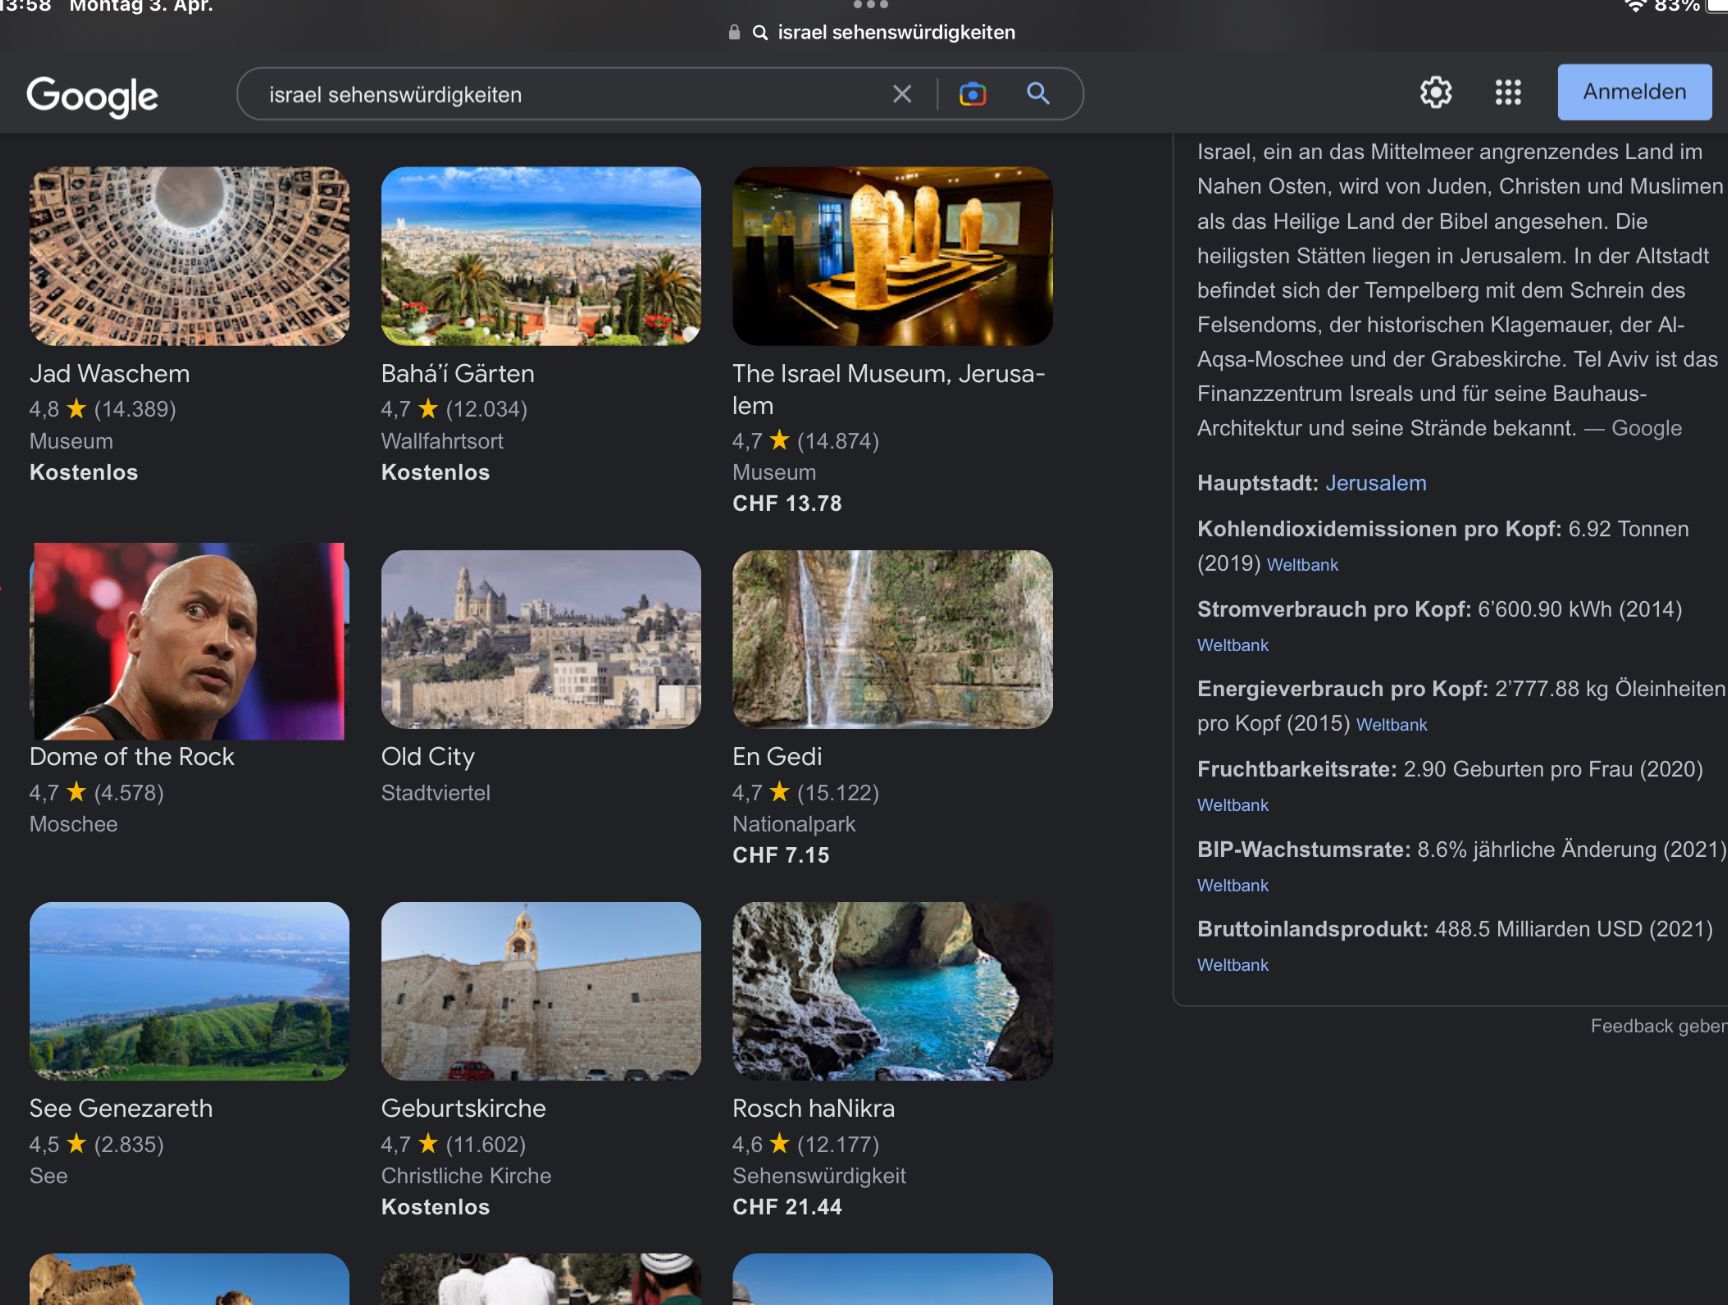Click the Dome of the Rock title
Viewport: 1728px width, 1305px height.
click(132, 757)
